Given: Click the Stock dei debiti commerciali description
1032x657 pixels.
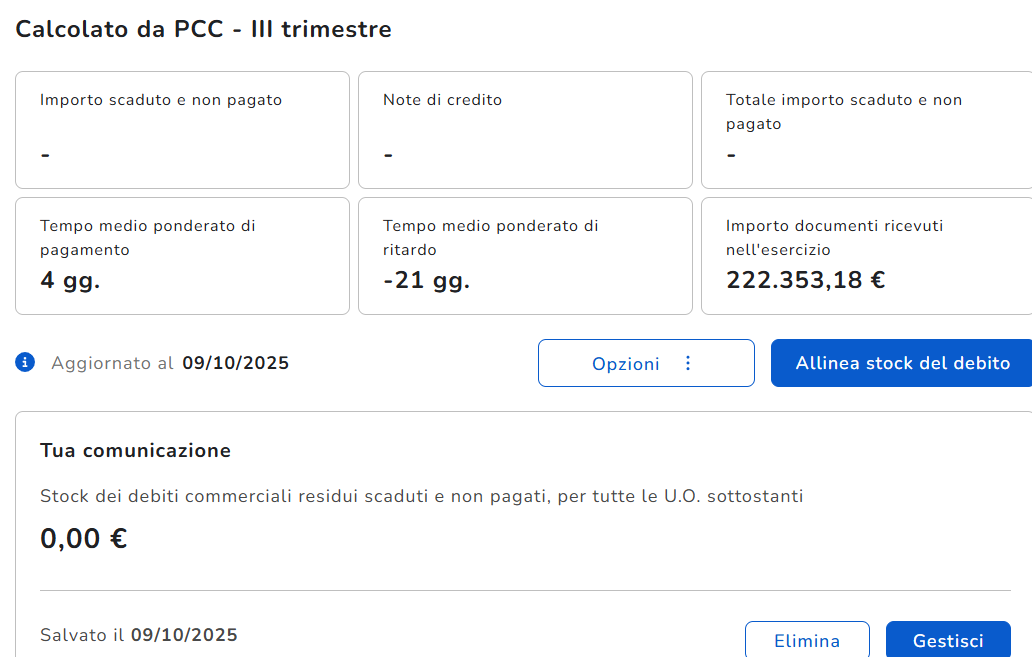Looking at the screenshot, I should tap(421, 496).
